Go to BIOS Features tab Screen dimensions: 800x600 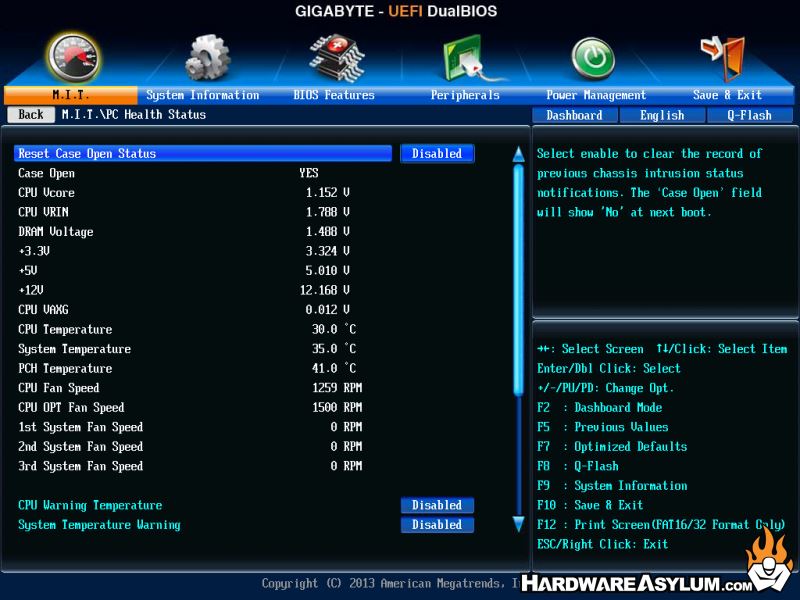point(334,95)
